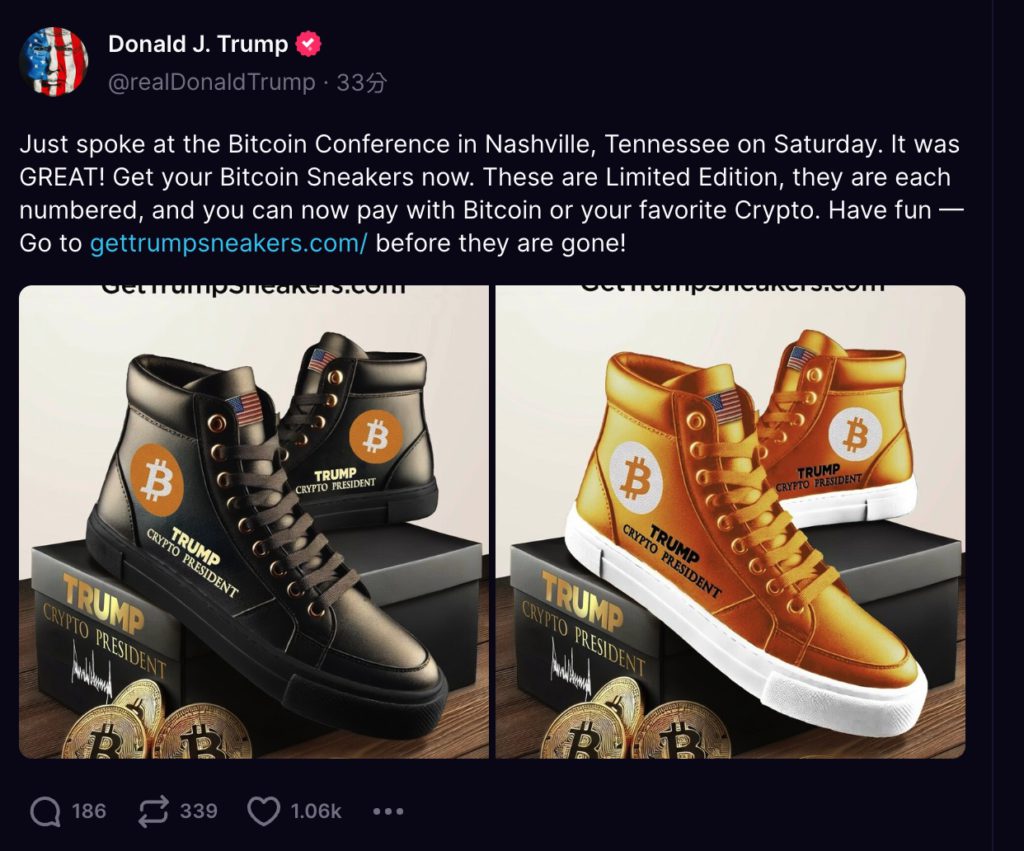The height and width of the screenshot is (851, 1024).
Task: Open the profile avatar picture
Action: coord(54,62)
